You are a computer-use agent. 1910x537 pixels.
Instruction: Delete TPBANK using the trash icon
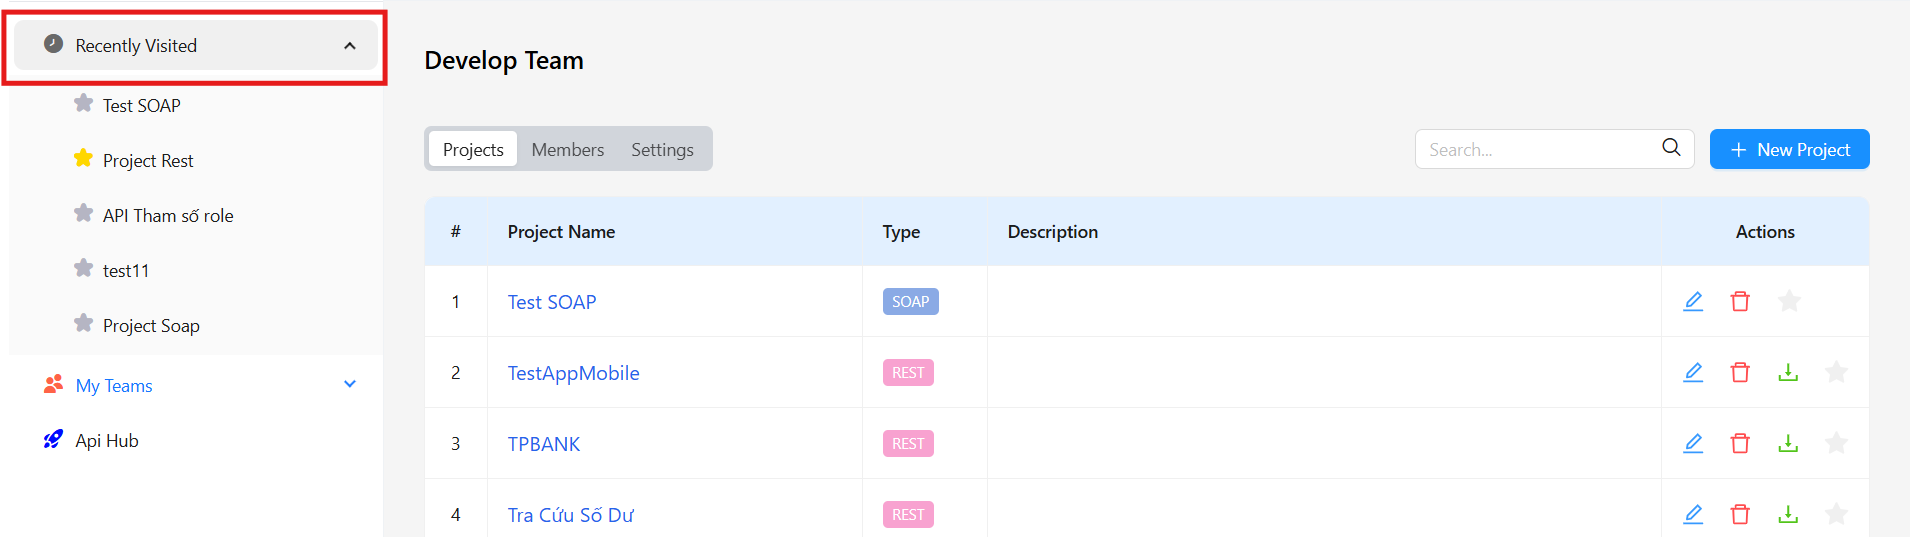coord(1740,443)
